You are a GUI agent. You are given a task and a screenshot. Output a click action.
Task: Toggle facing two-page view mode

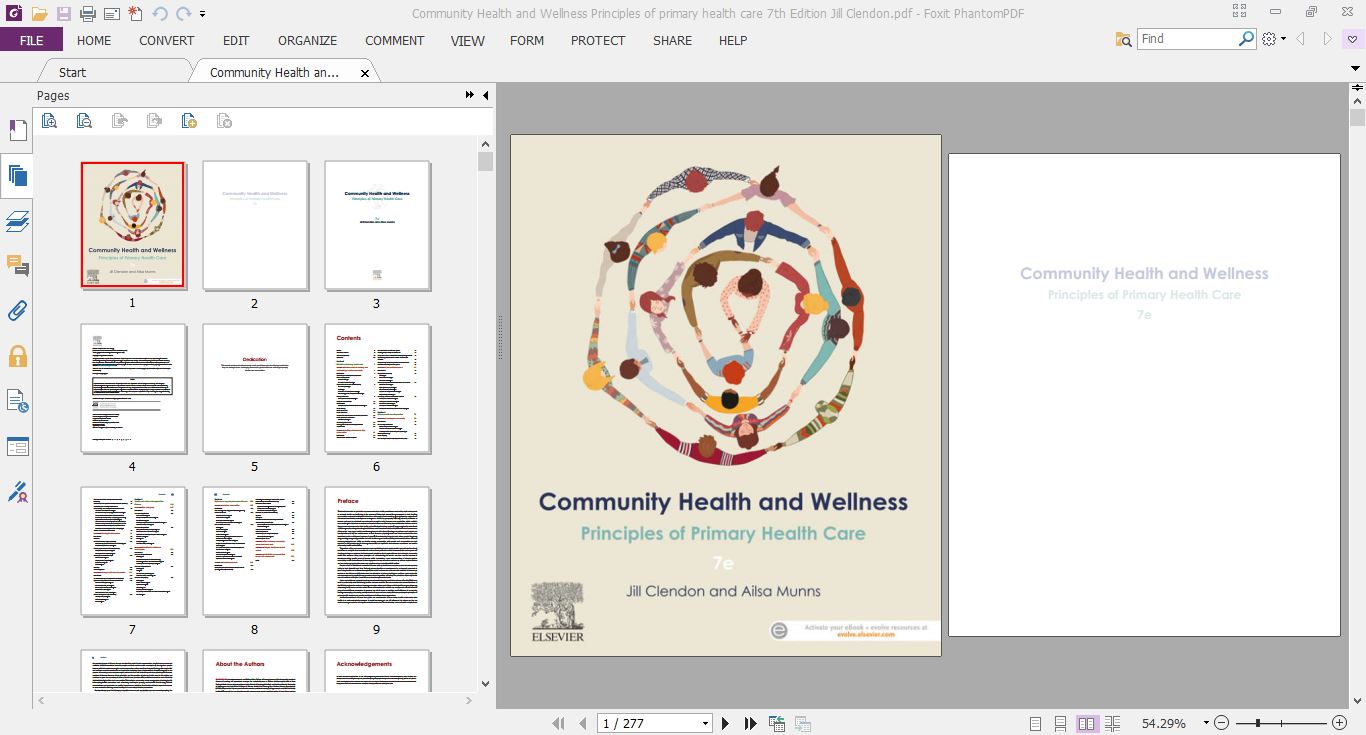(1087, 723)
